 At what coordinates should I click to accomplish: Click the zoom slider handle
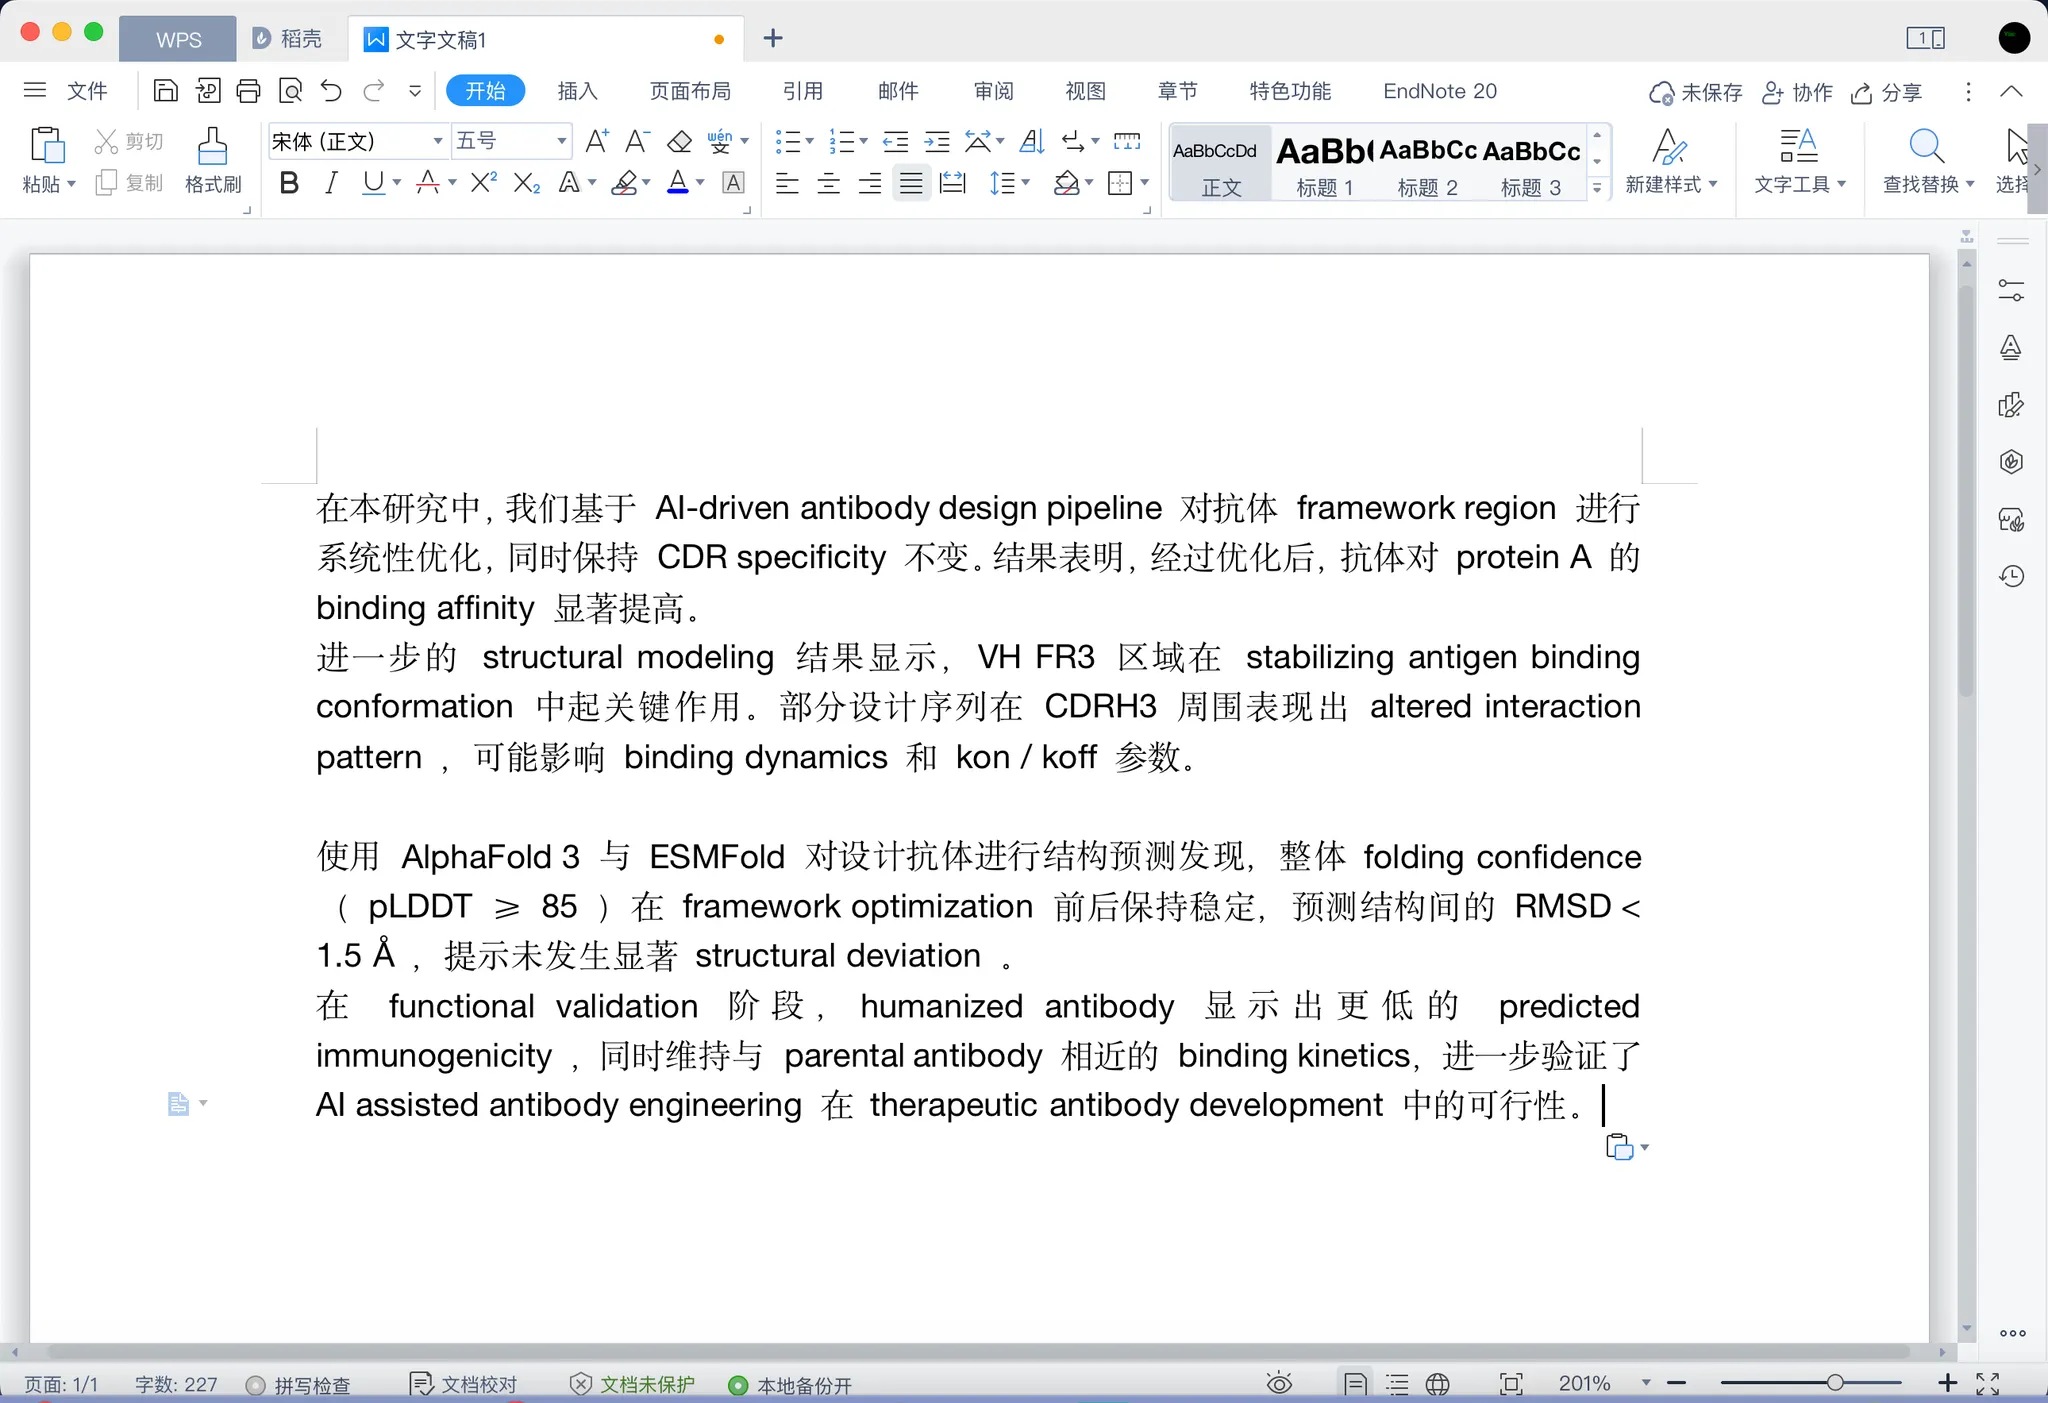click(x=1834, y=1383)
